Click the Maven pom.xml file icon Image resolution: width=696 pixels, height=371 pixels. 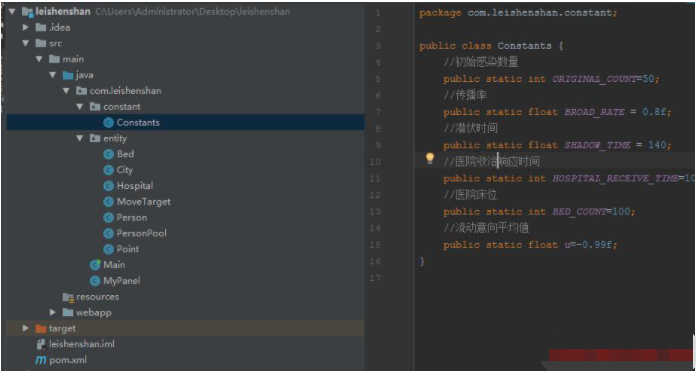41,360
